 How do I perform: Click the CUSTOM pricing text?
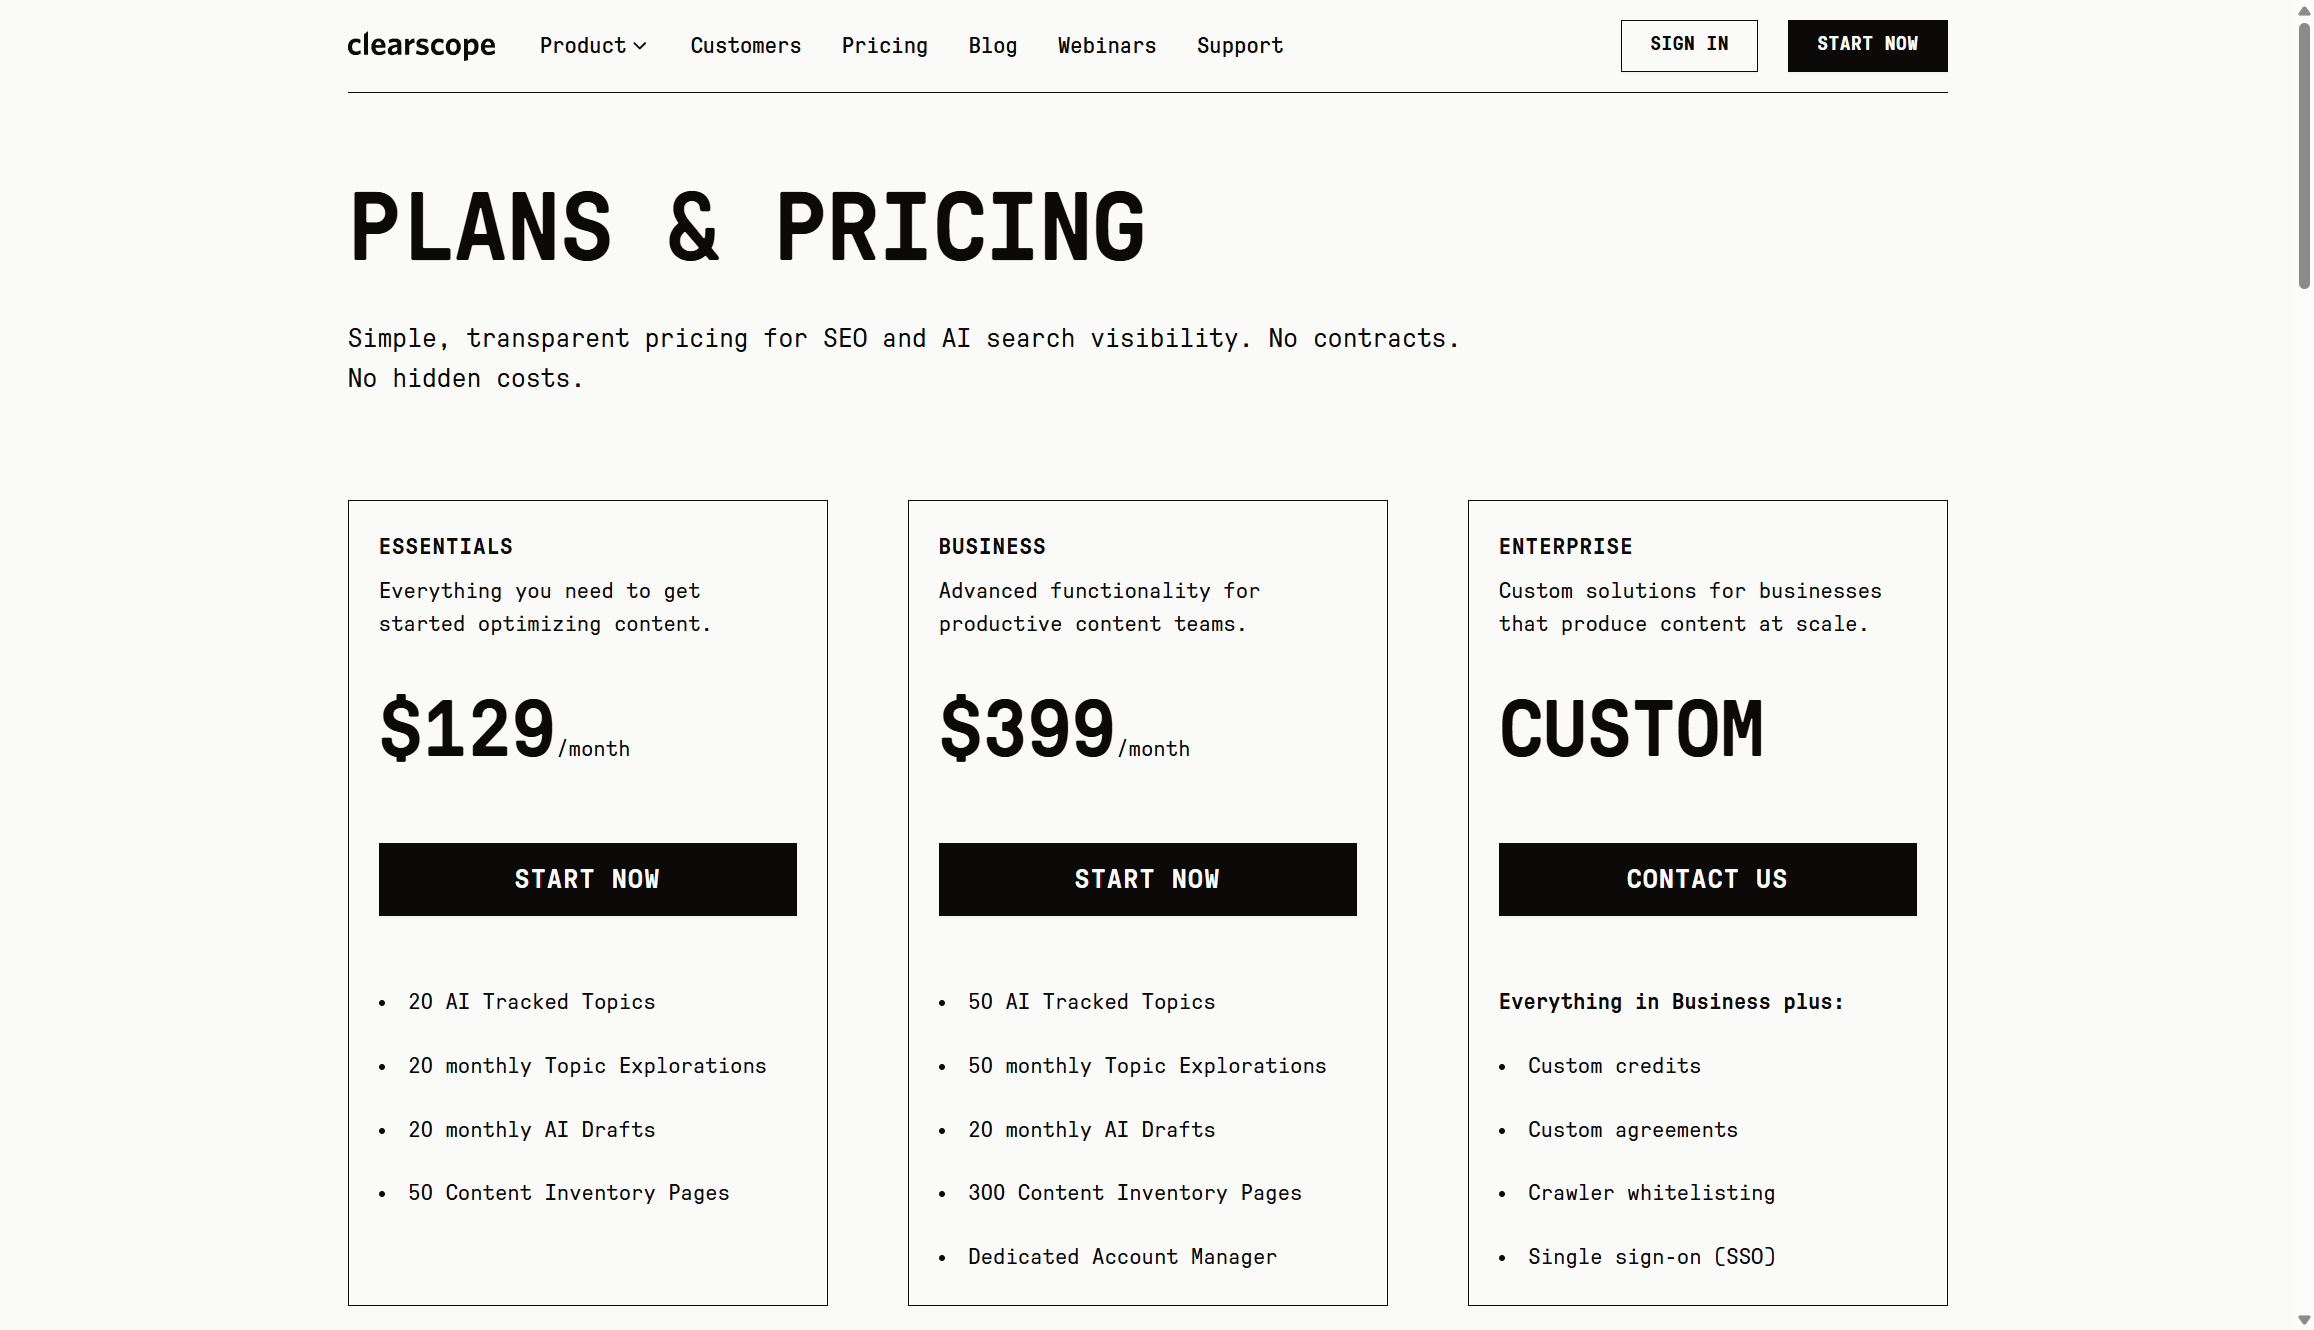[1631, 730]
